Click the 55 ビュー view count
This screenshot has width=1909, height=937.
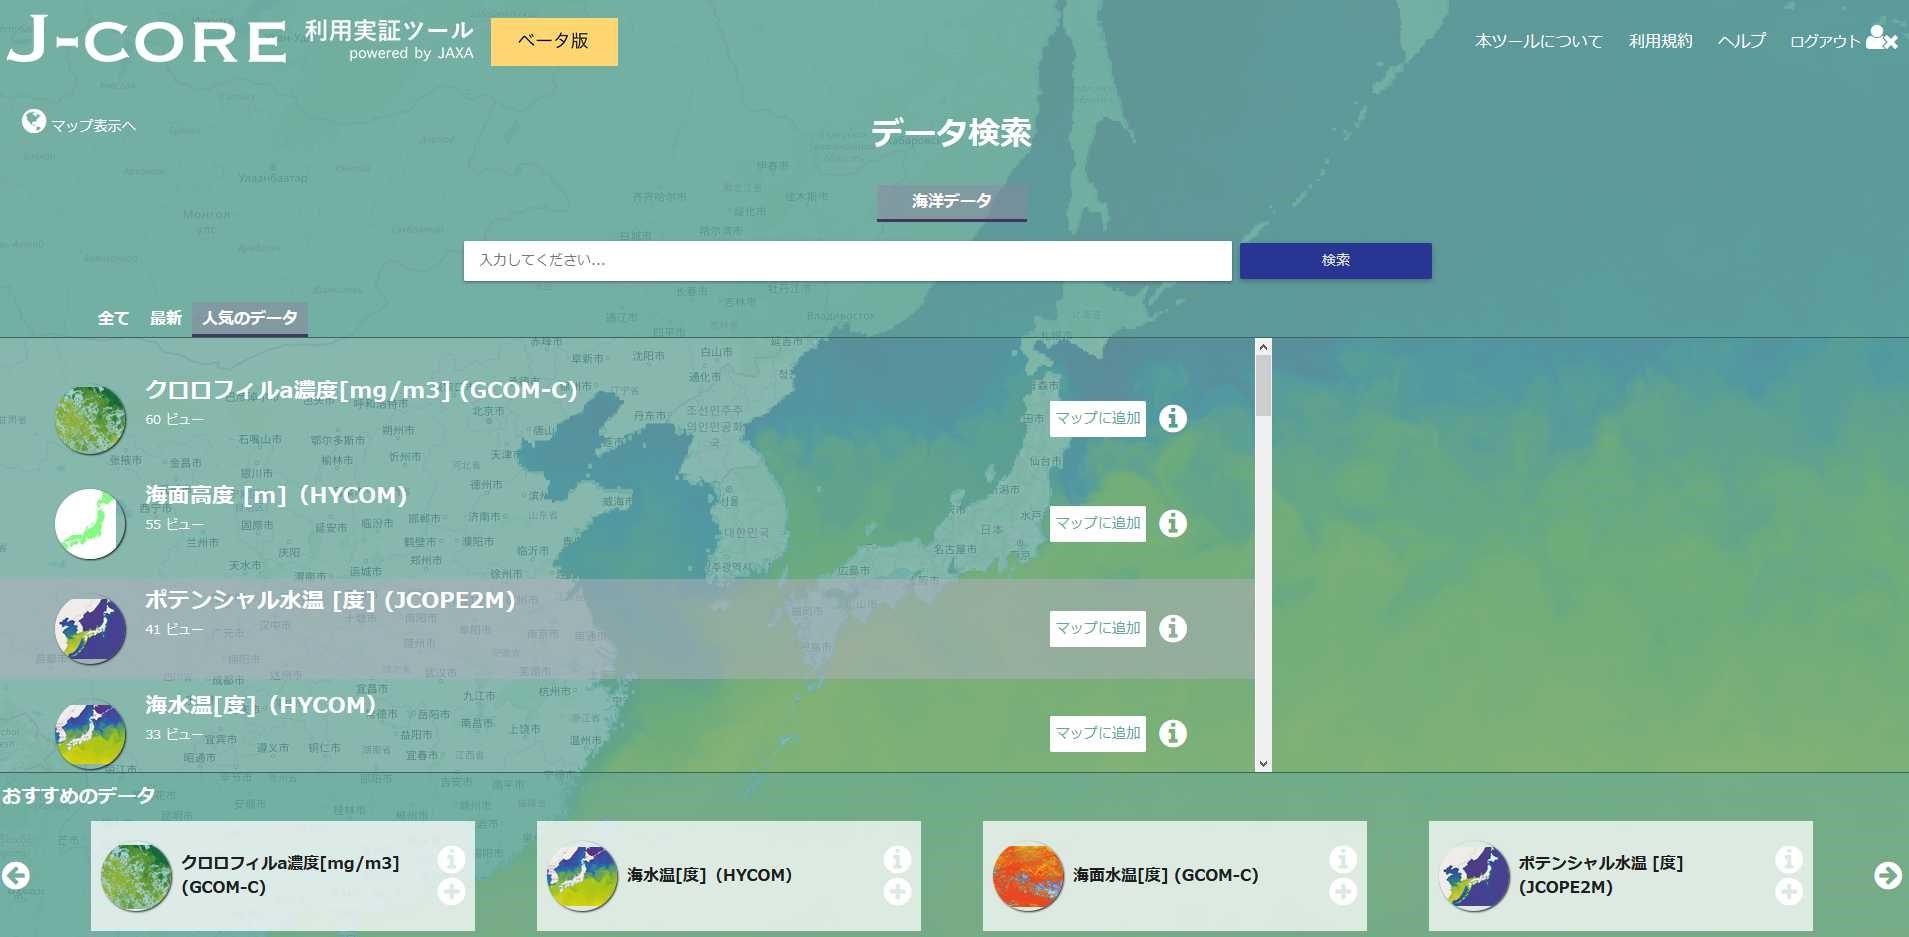[x=174, y=524]
